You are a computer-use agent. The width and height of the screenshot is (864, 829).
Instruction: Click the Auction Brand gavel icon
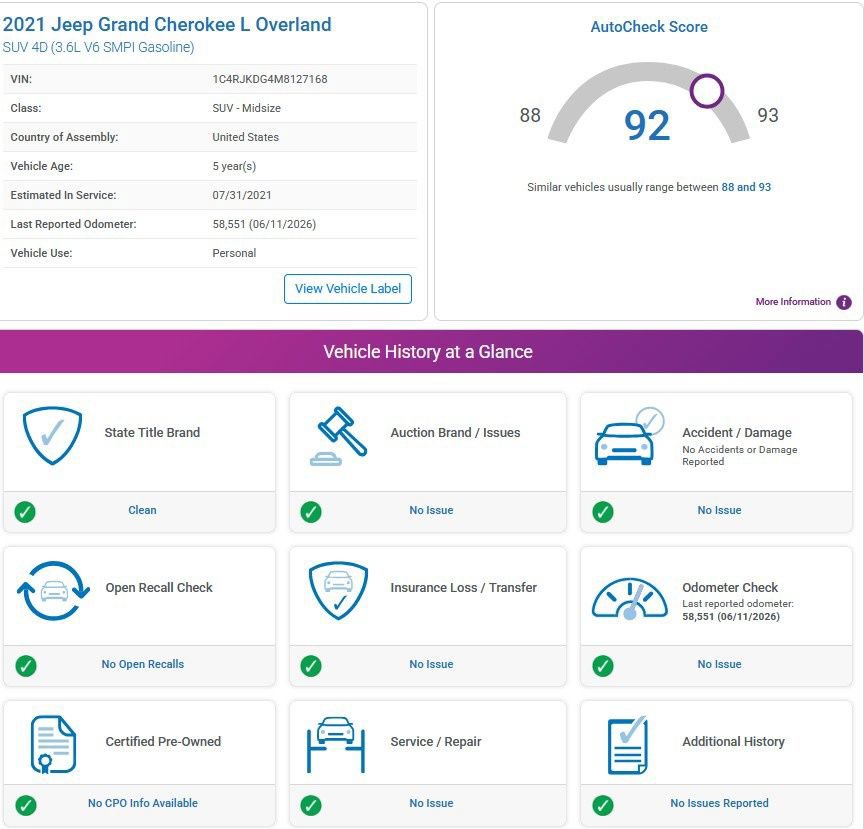coord(338,436)
